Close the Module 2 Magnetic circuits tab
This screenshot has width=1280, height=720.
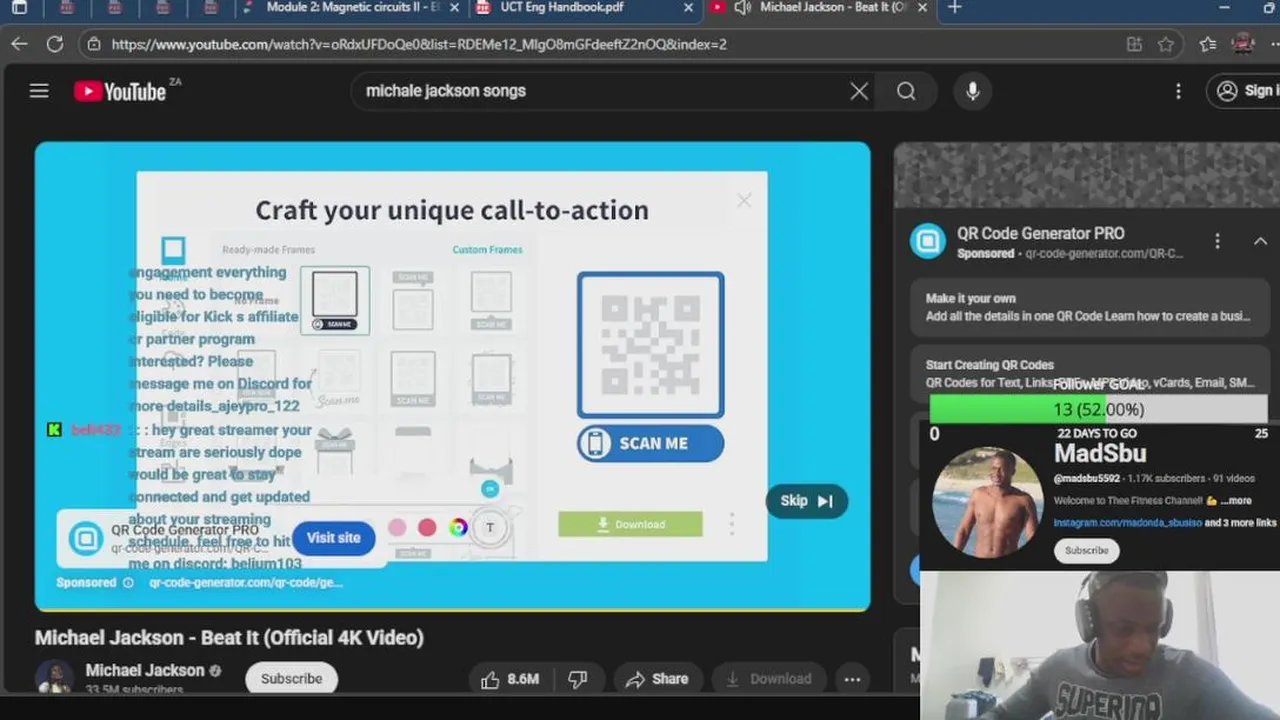(455, 7)
